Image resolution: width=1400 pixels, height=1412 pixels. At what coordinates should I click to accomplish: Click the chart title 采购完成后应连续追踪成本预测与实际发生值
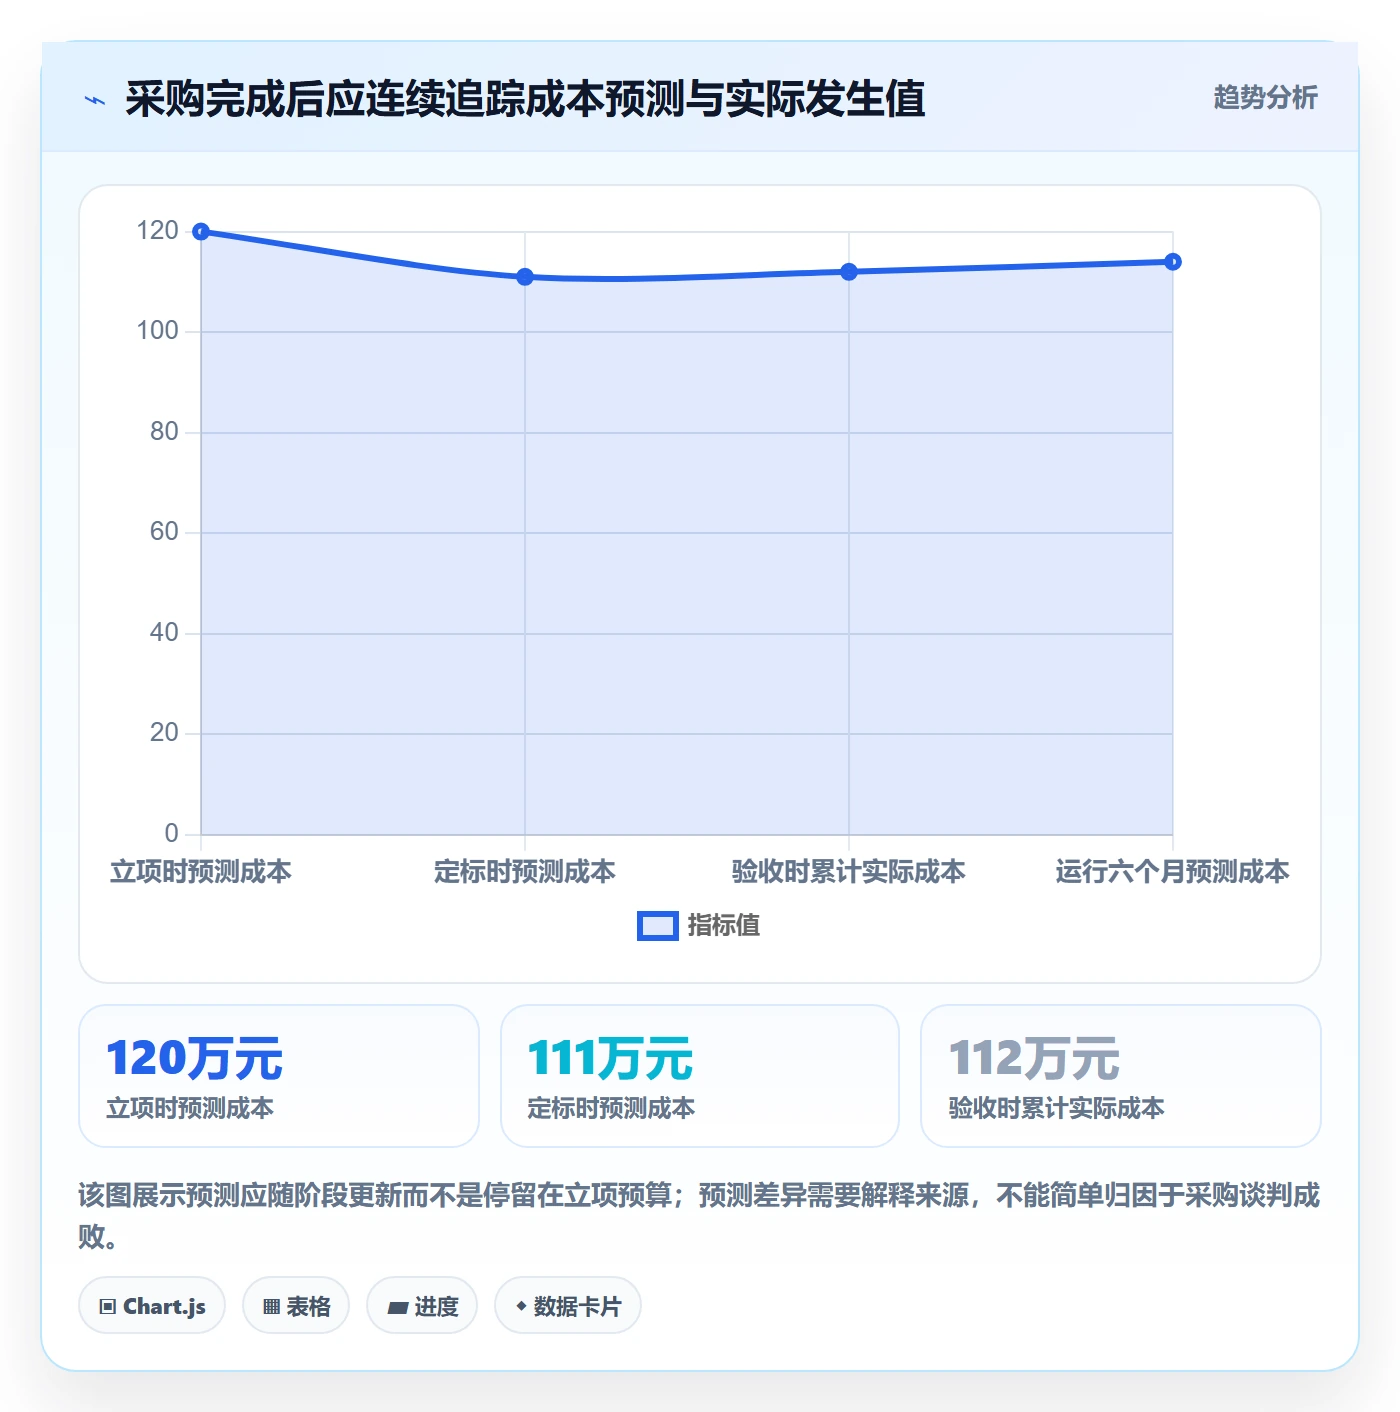[525, 98]
